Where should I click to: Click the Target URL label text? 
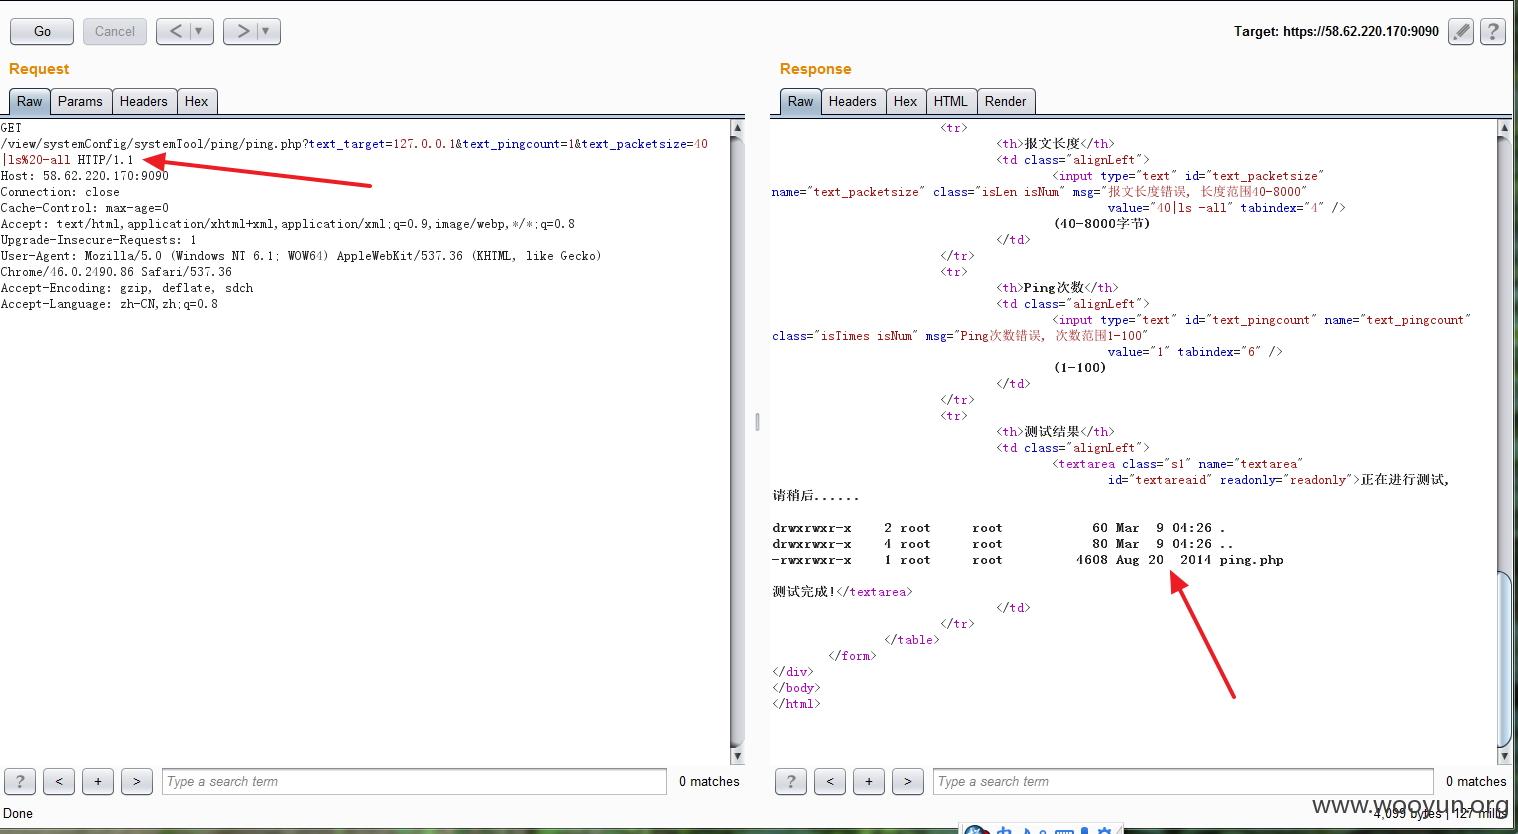(1336, 31)
